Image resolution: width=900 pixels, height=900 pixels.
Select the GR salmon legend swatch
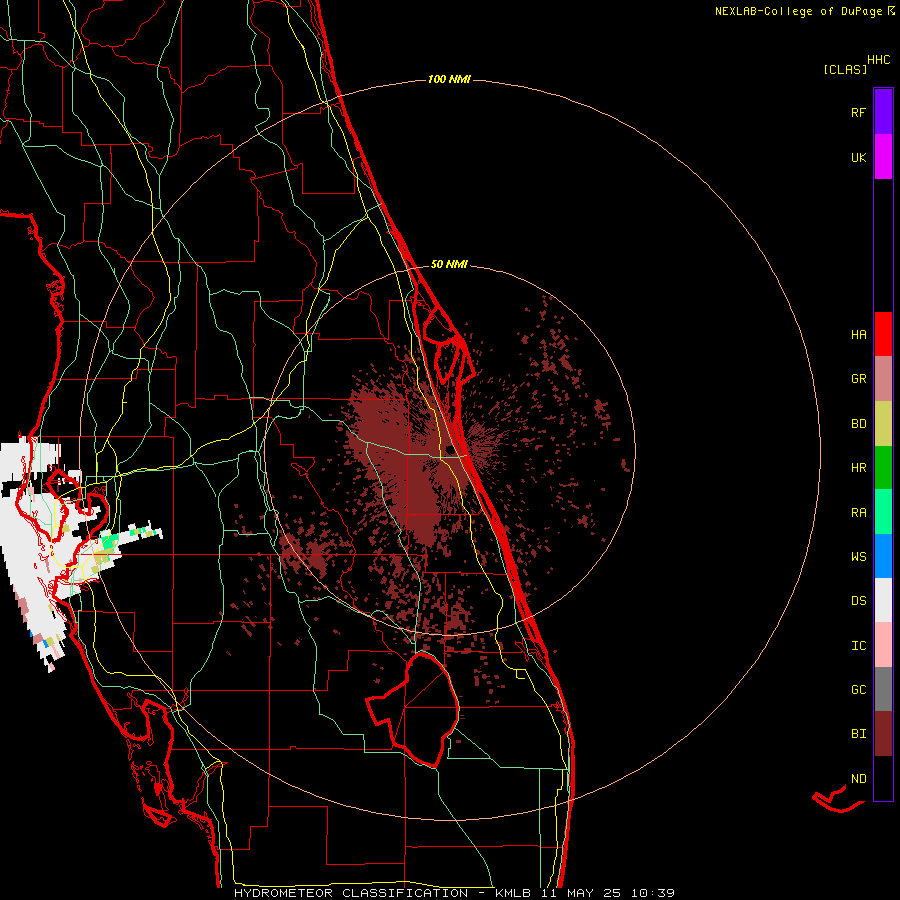(883, 378)
